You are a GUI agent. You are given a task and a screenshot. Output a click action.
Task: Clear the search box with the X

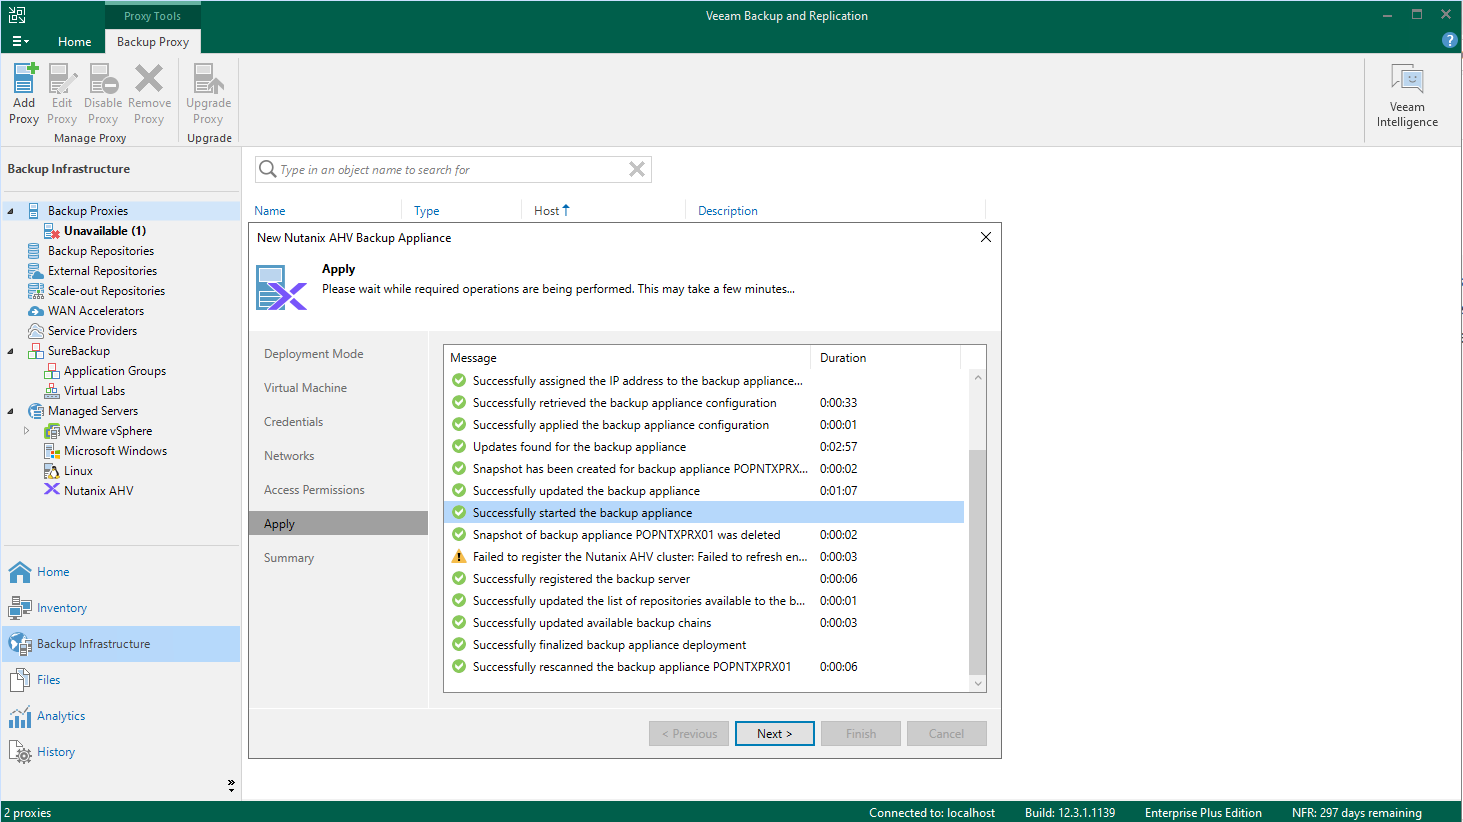click(x=636, y=169)
